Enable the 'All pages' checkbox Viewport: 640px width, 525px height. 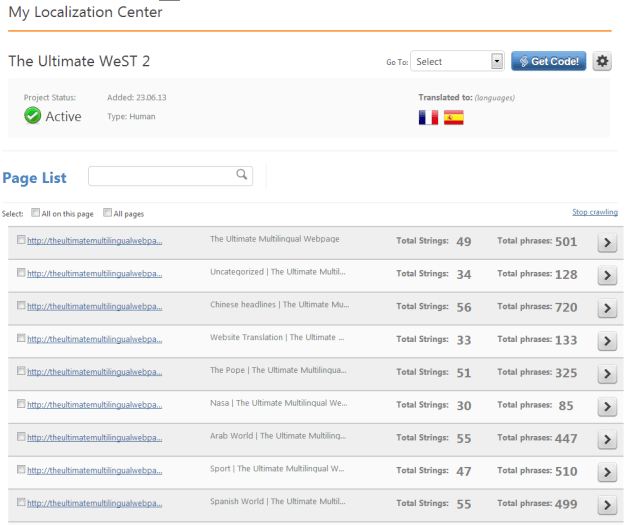pos(108,213)
